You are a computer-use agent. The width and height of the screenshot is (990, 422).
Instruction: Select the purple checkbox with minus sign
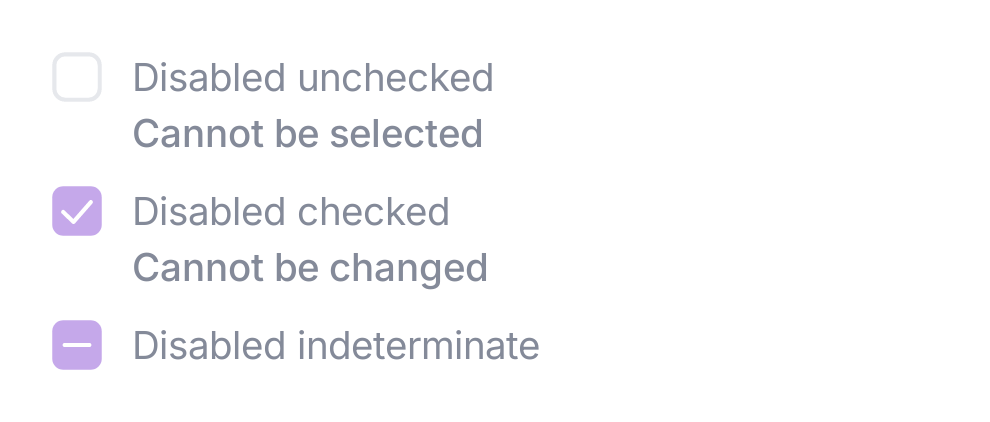(77, 345)
